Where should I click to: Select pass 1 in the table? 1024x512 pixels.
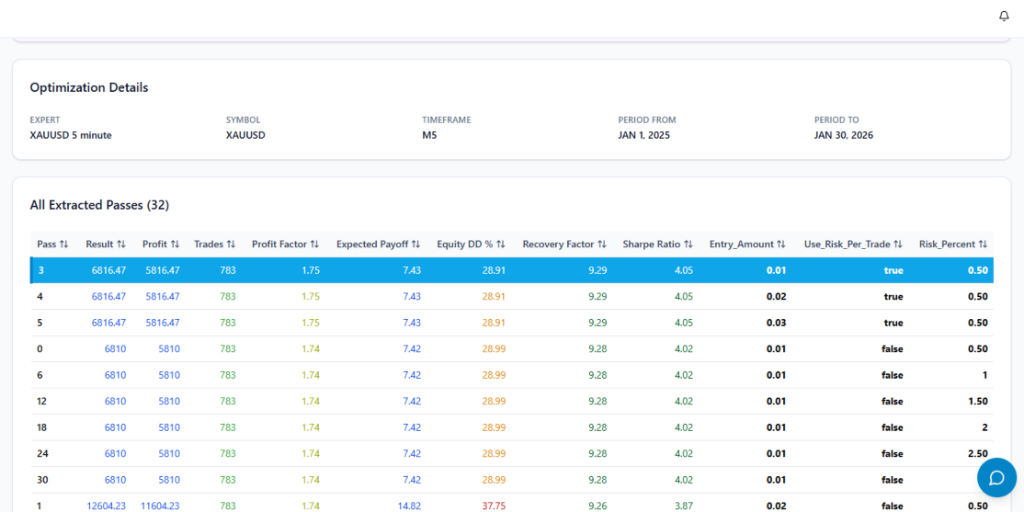pyautogui.click(x=512, y=503)
